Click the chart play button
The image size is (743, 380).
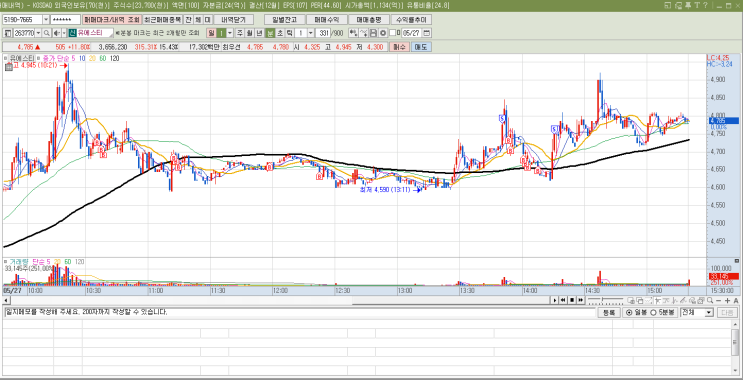[555, 300]
